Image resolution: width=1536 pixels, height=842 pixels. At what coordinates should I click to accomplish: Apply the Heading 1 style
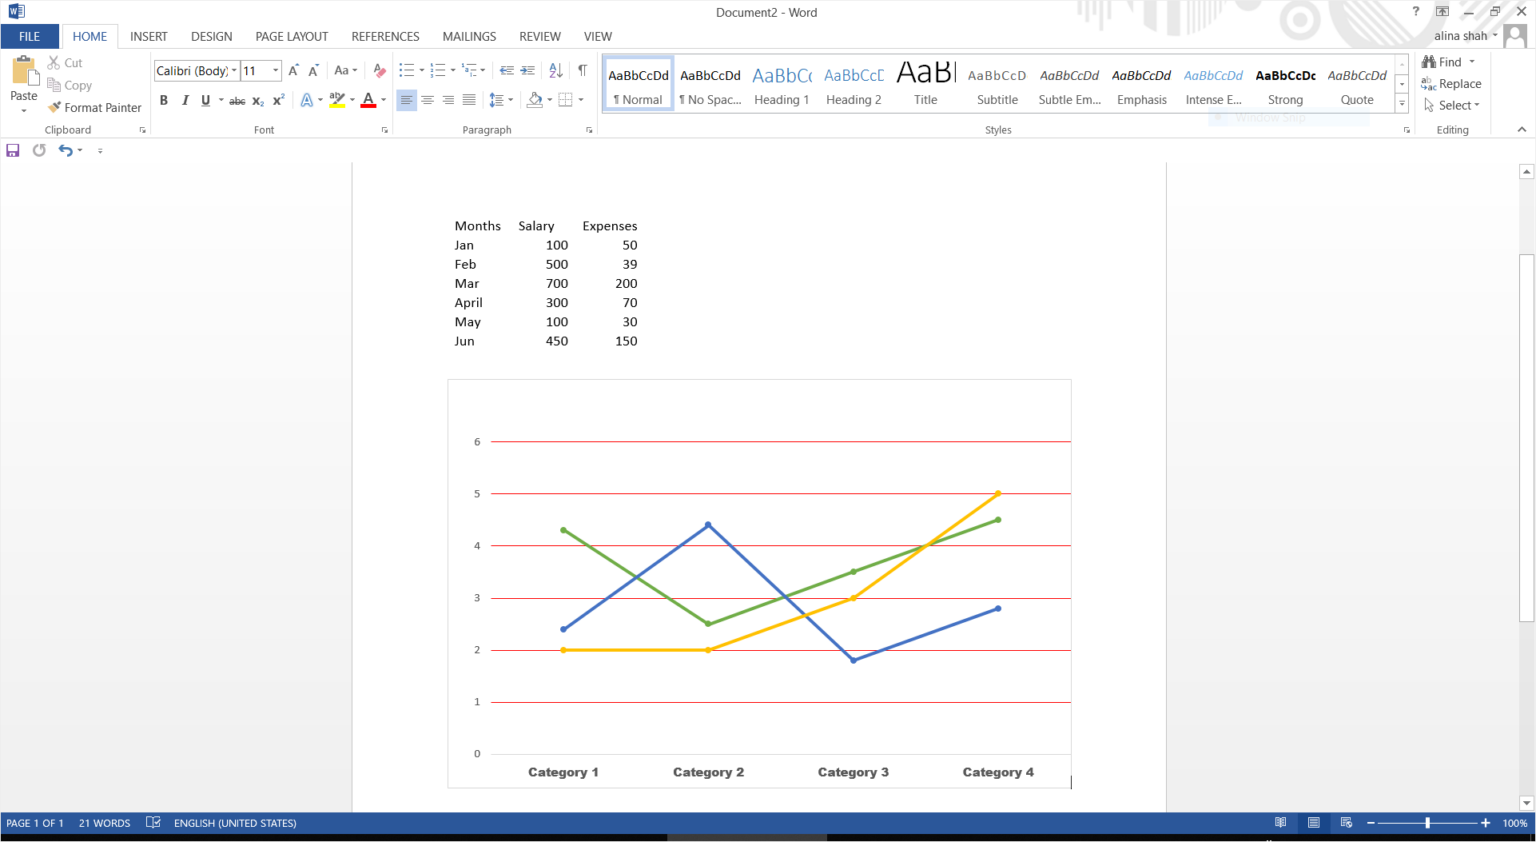(781, 85)
